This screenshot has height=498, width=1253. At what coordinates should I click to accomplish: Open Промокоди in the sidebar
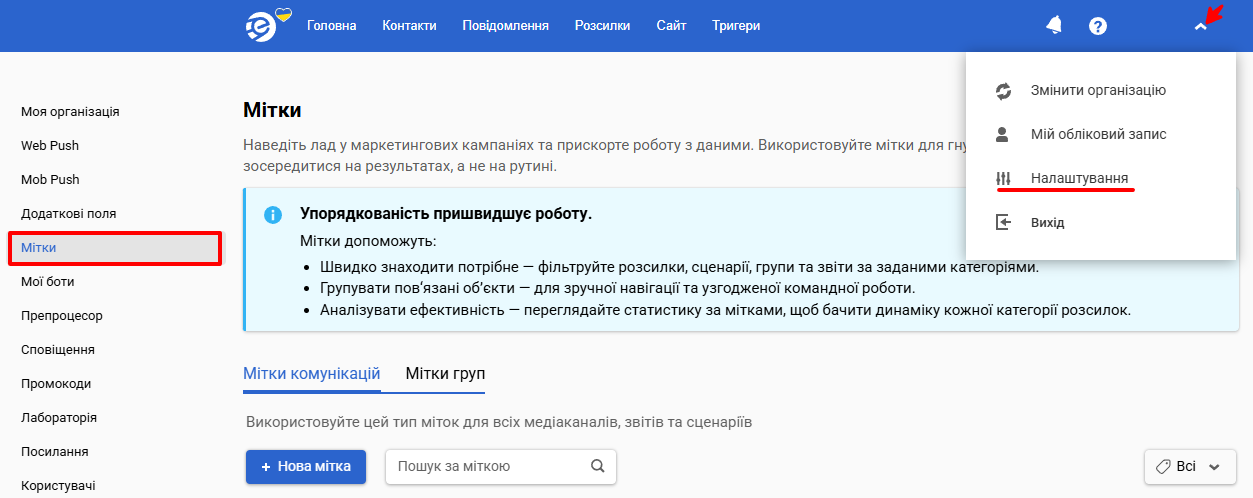click(56, 383)
